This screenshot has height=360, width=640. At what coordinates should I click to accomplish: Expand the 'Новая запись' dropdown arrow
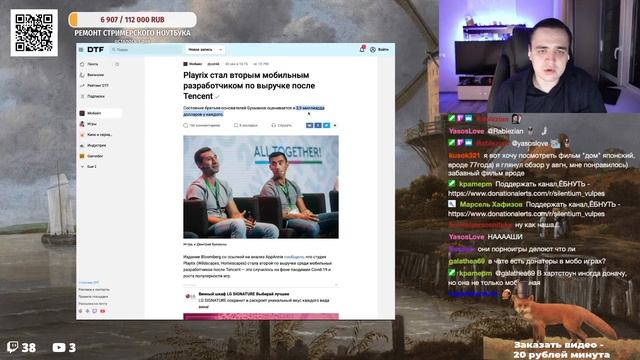tap(220, 49)
